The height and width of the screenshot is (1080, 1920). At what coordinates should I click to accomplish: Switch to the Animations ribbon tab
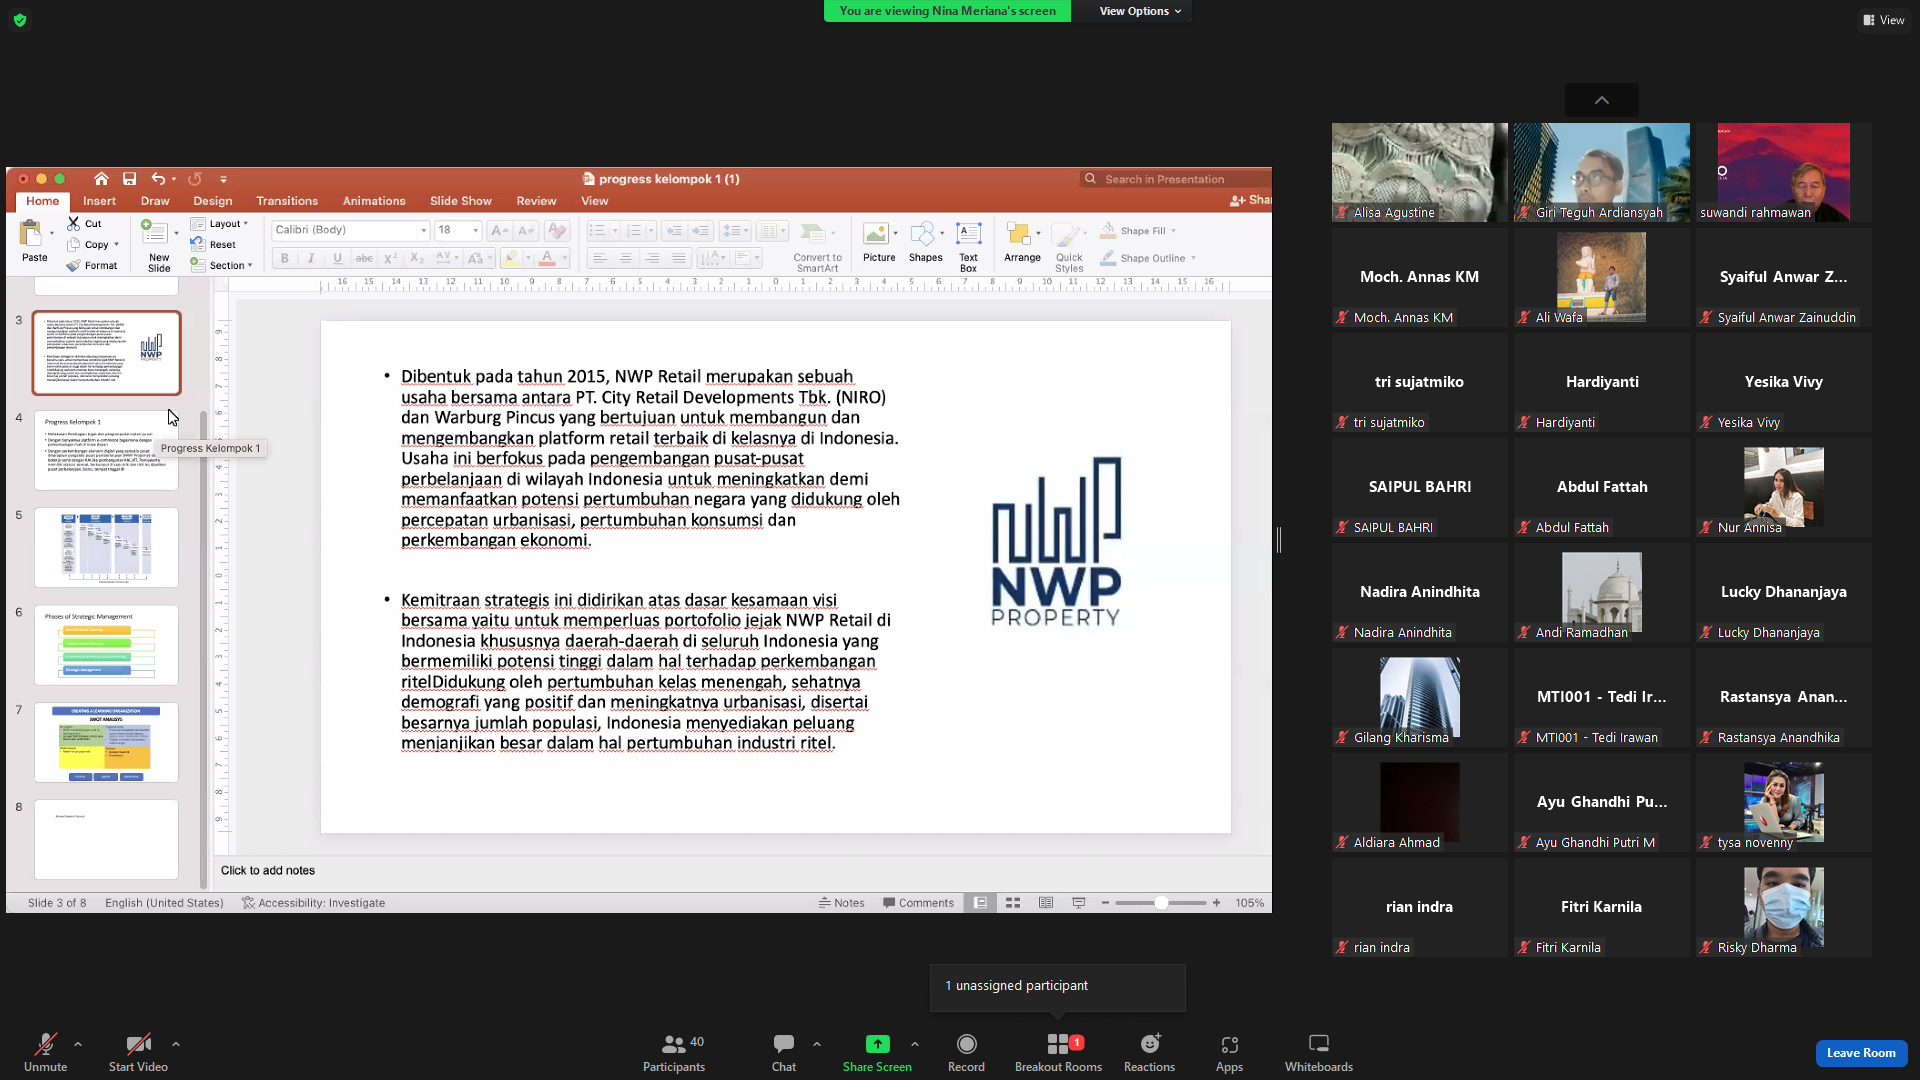(374, 201)
